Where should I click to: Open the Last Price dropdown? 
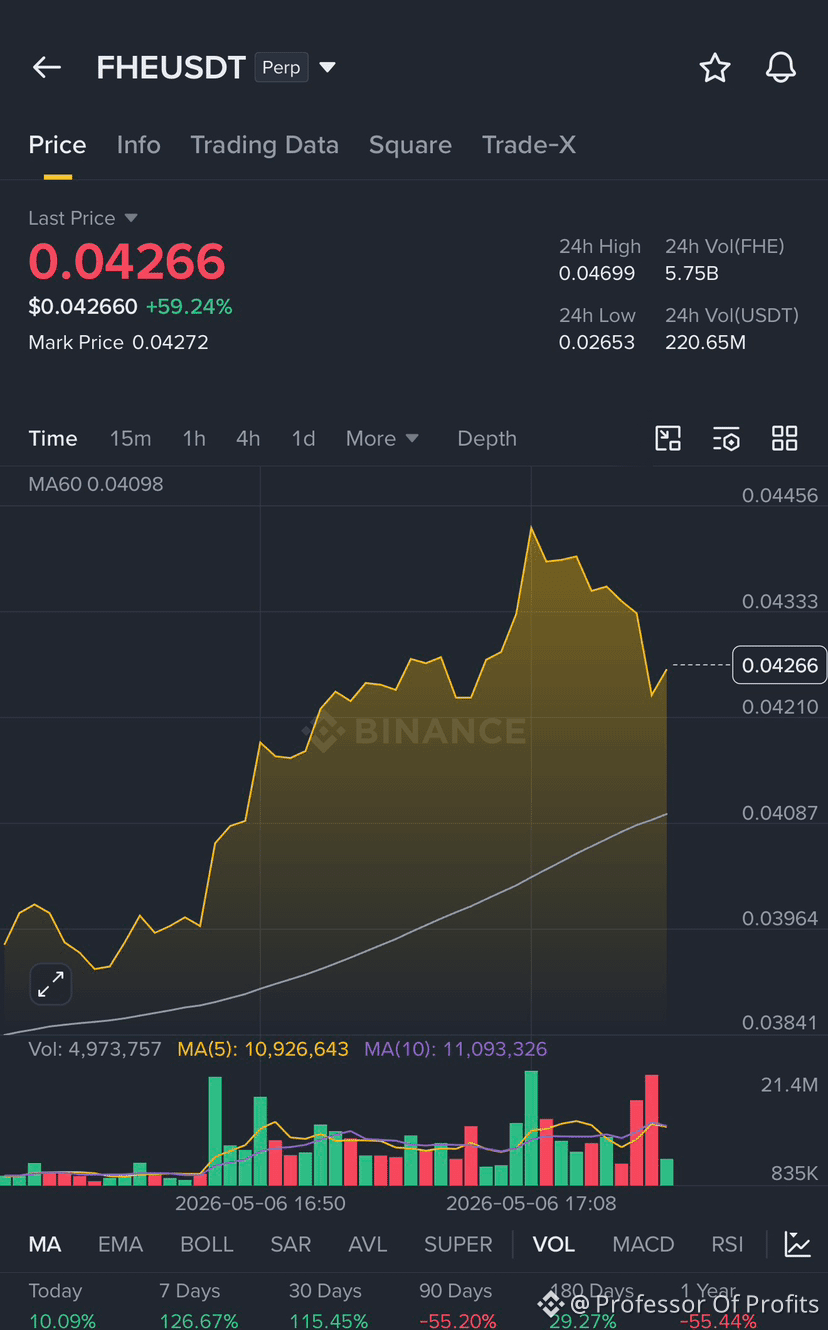83,218
